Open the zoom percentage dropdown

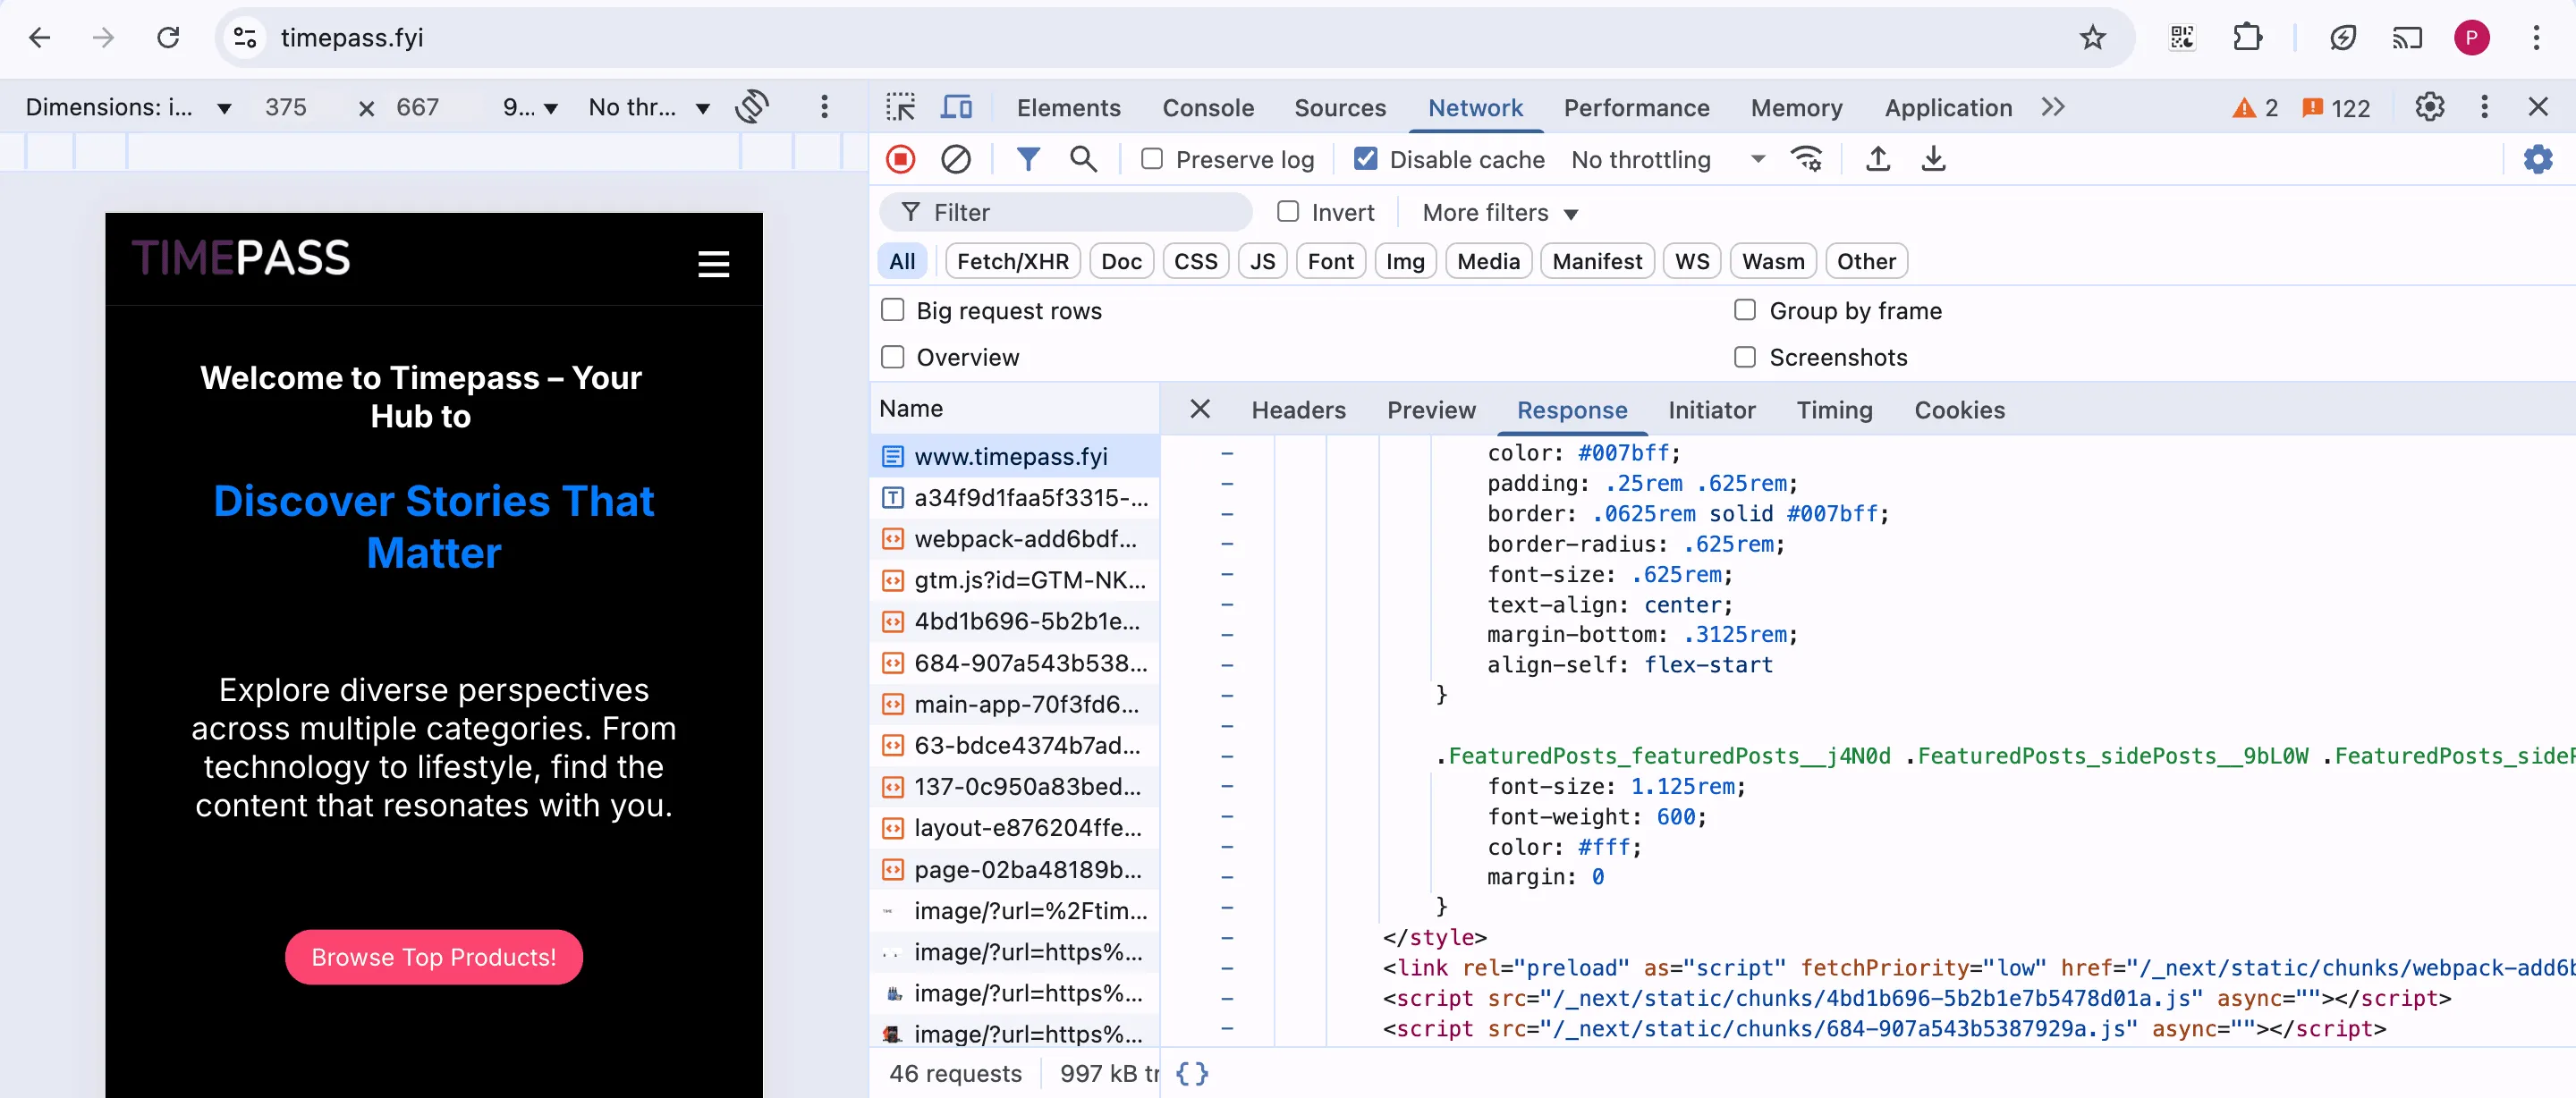(x=530, y=107)
